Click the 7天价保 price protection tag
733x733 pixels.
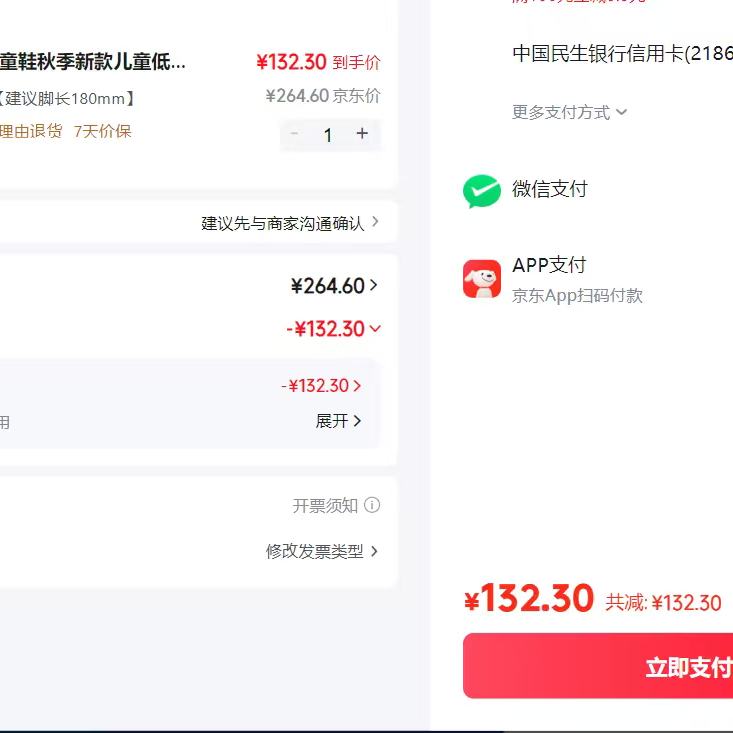102,131
